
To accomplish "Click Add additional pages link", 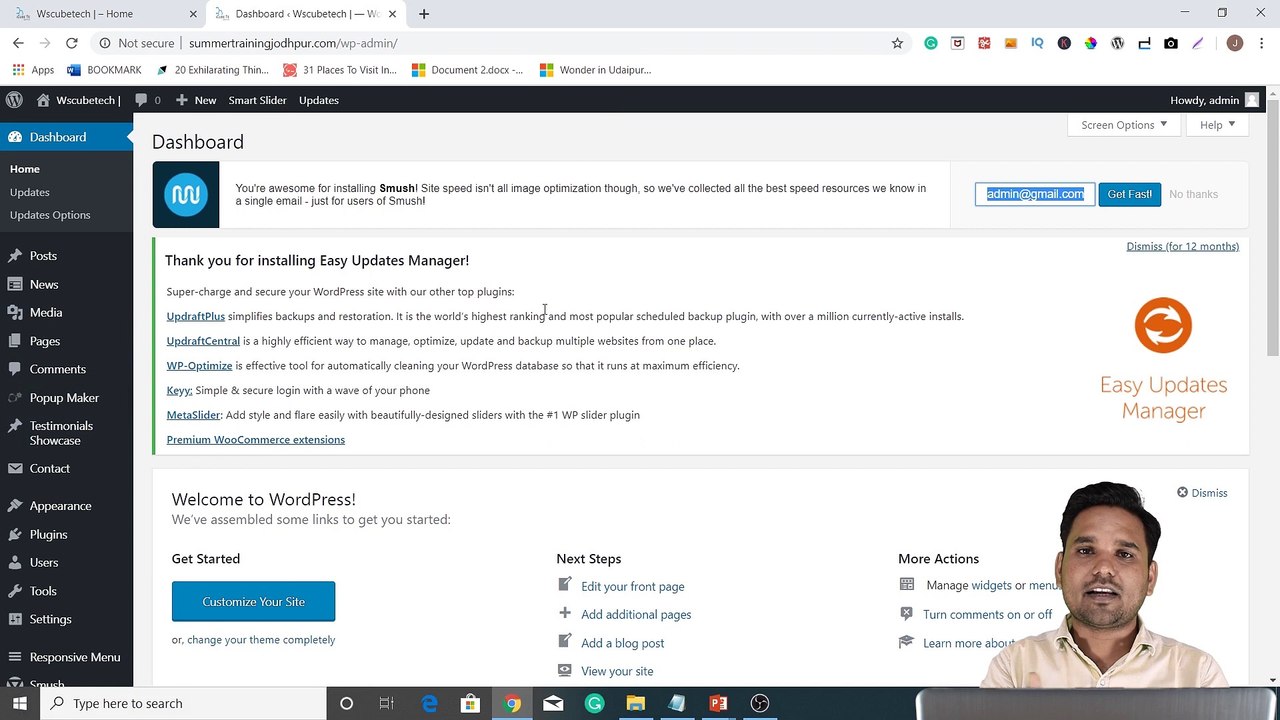I will [636, 615].
